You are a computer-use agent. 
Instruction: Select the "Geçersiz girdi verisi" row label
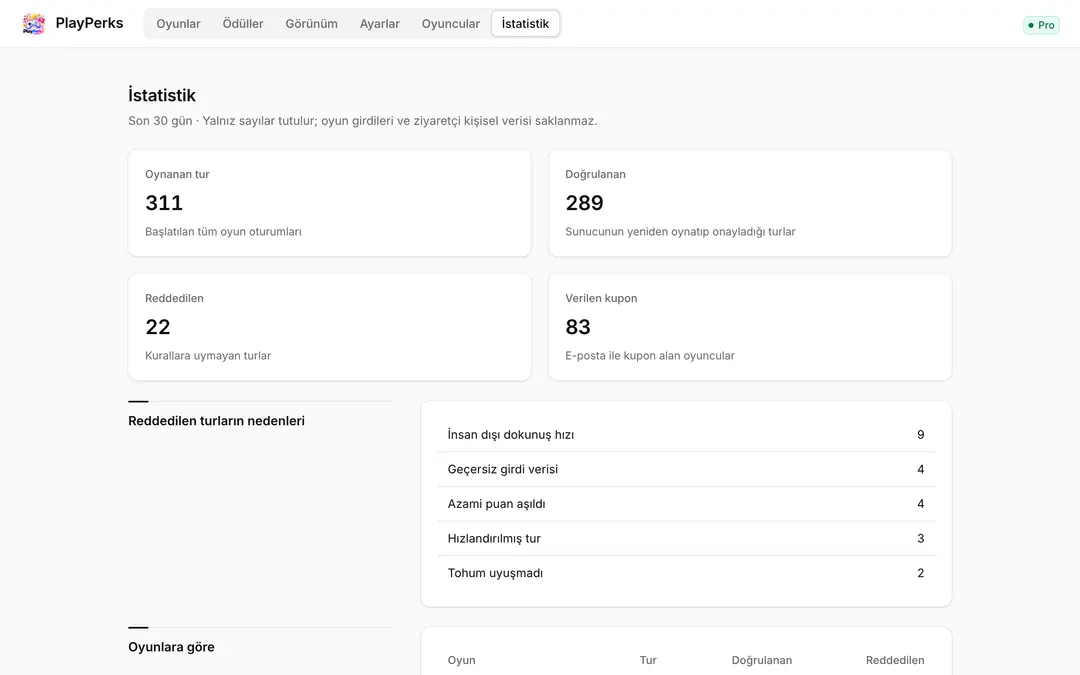coord(503,469)
